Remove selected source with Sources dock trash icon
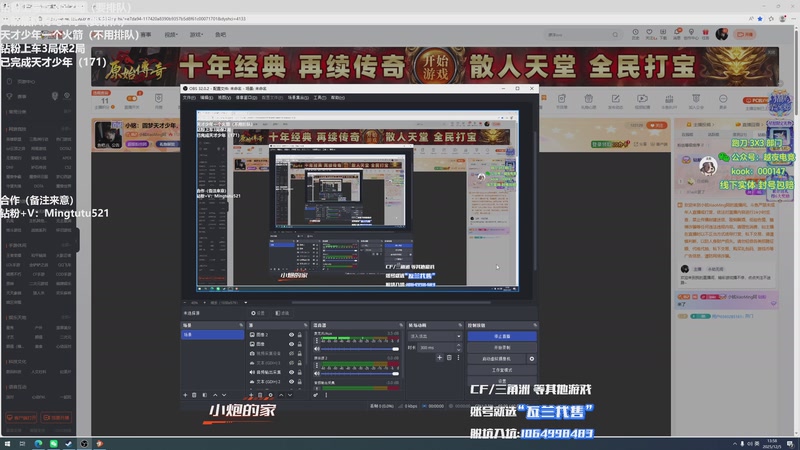 [260, 395]
